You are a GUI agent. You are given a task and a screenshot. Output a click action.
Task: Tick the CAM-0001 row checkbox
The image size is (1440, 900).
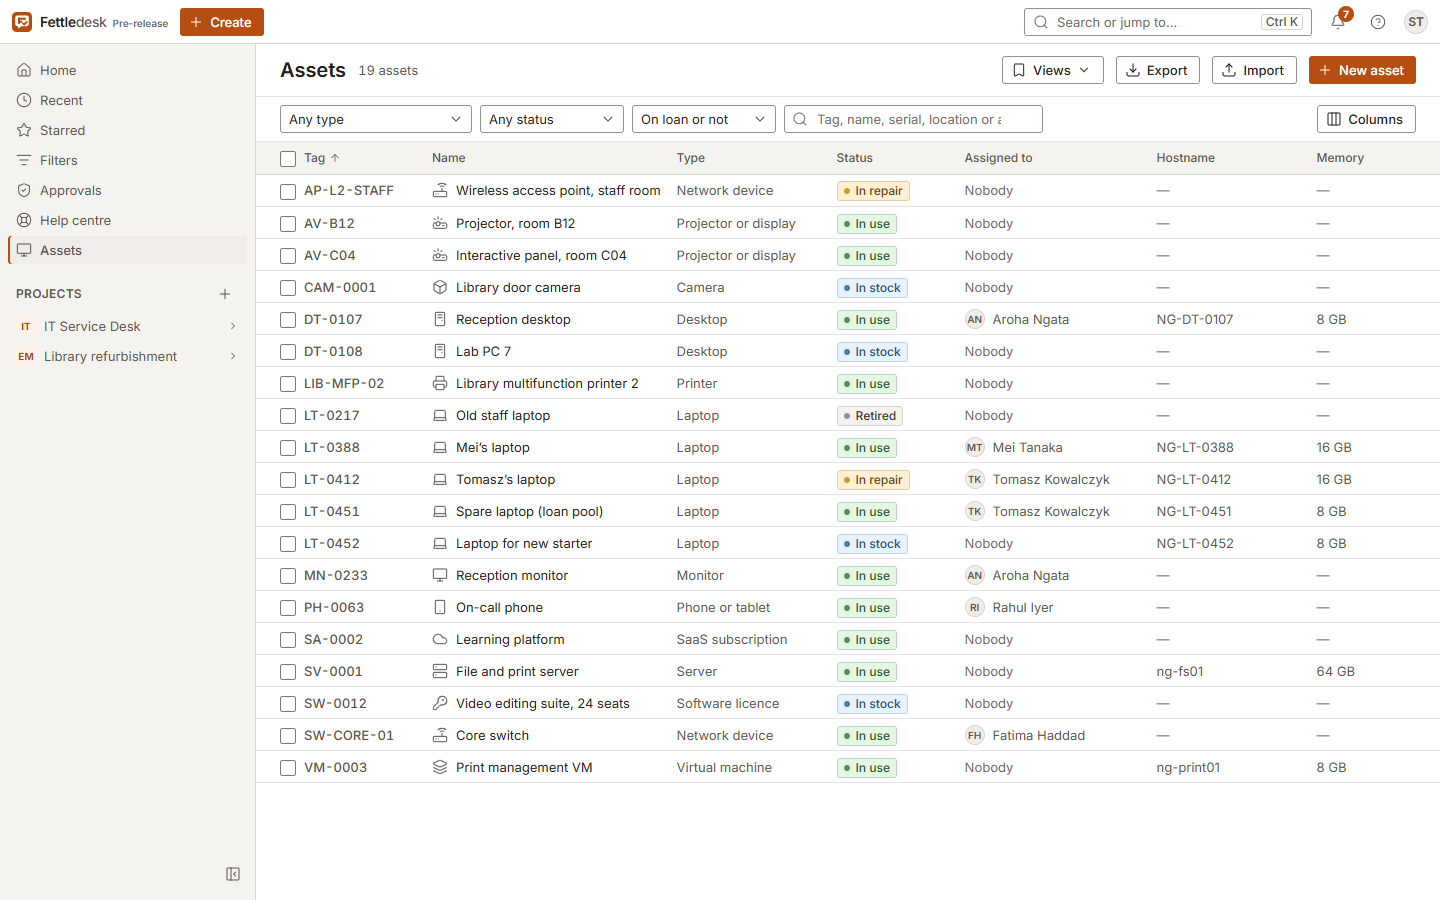coord(288,288)
